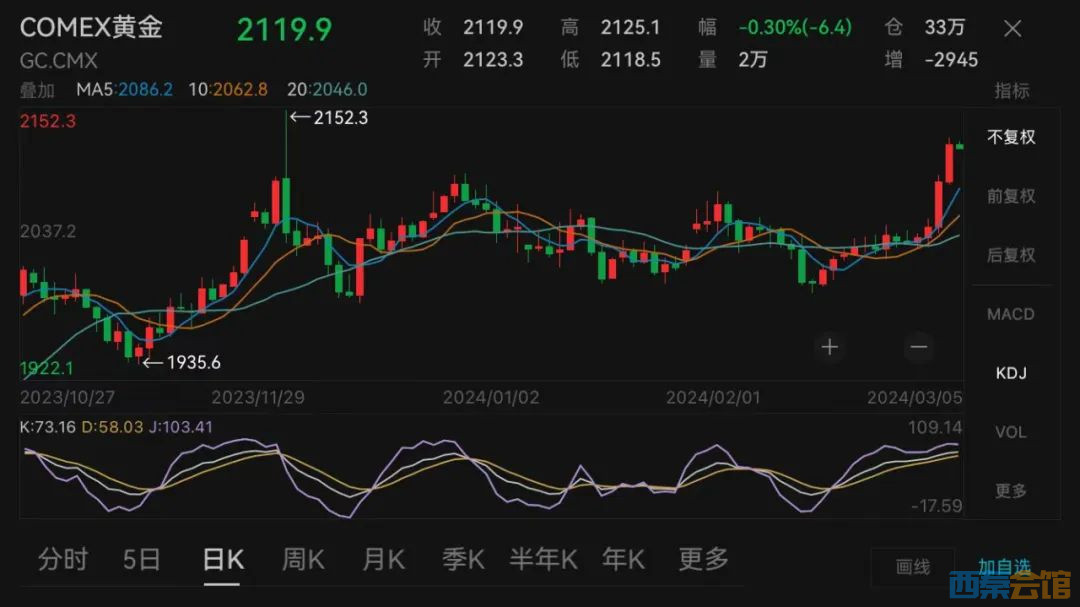The image size is (1080, 607).
Task: Open the 年K yearly candlestick tab
Action: (x=623, y=559)
